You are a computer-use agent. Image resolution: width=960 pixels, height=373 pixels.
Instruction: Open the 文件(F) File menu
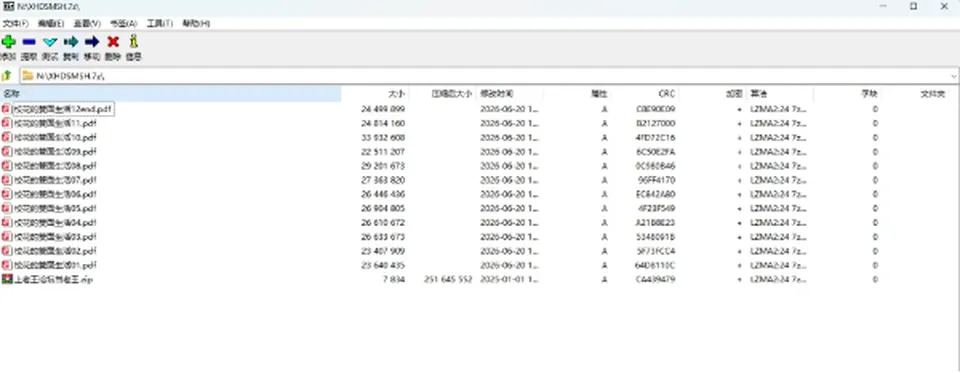[15, 23]
